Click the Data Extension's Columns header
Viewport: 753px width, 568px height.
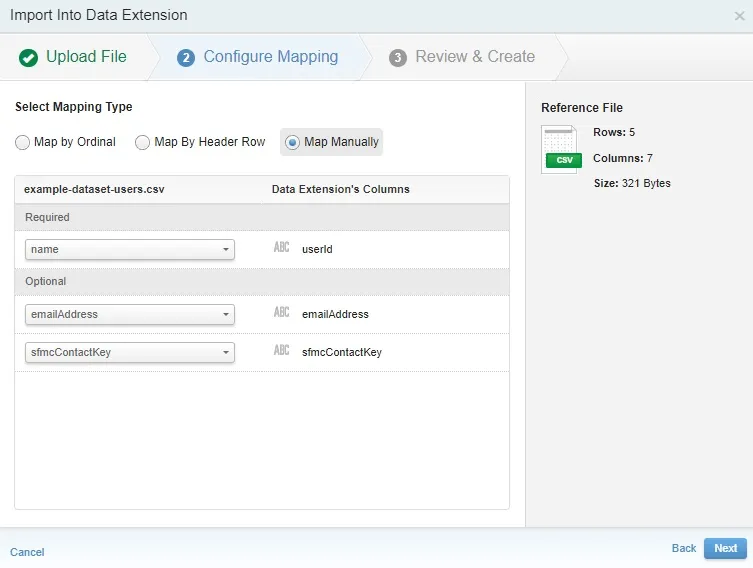coord(340,189)
